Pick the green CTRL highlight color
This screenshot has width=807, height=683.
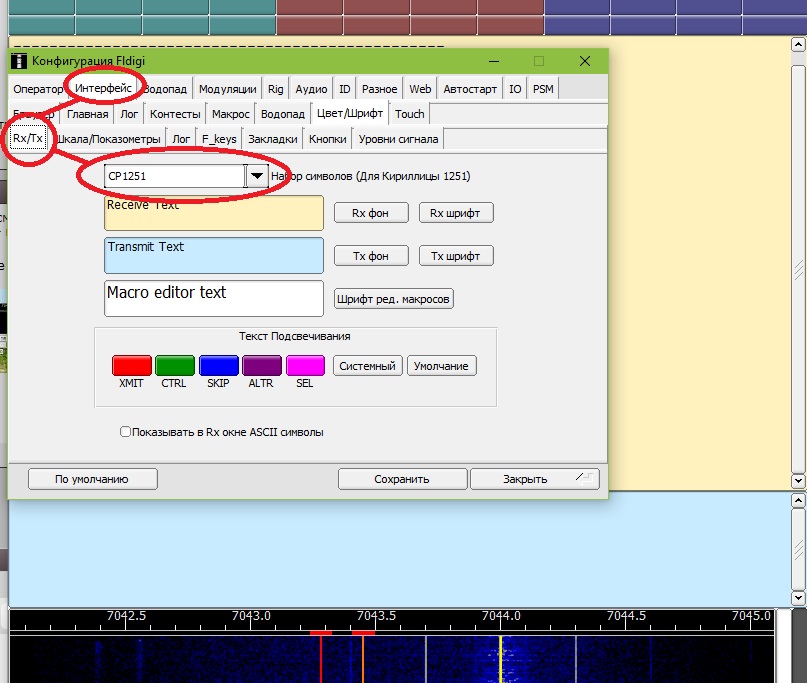[x=175, y=366]
